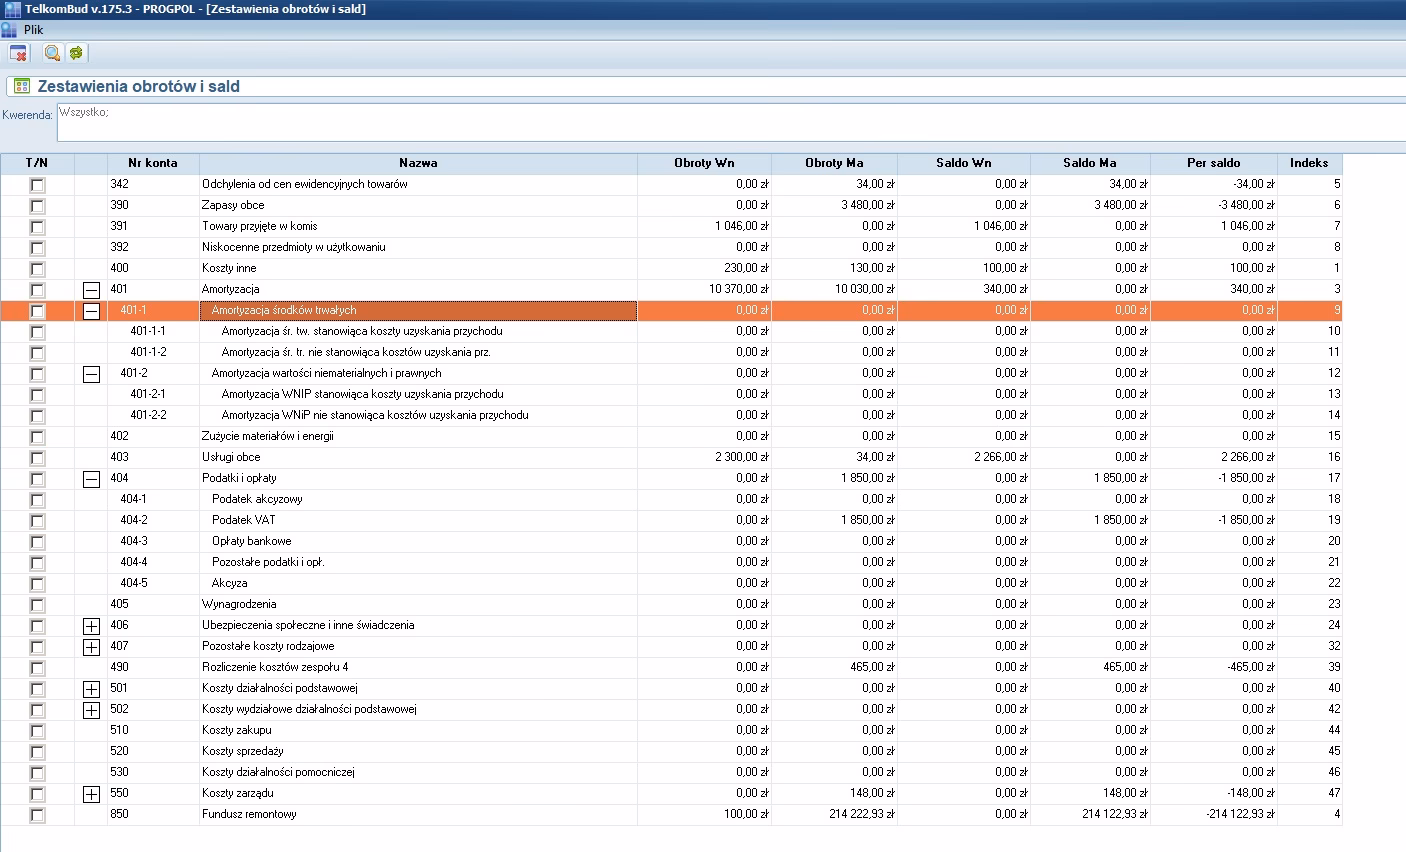This screenshot has height=852, width=1406.
Task: Click the Zestawienia obrotów i sald header icon
Action: point(22,86)
